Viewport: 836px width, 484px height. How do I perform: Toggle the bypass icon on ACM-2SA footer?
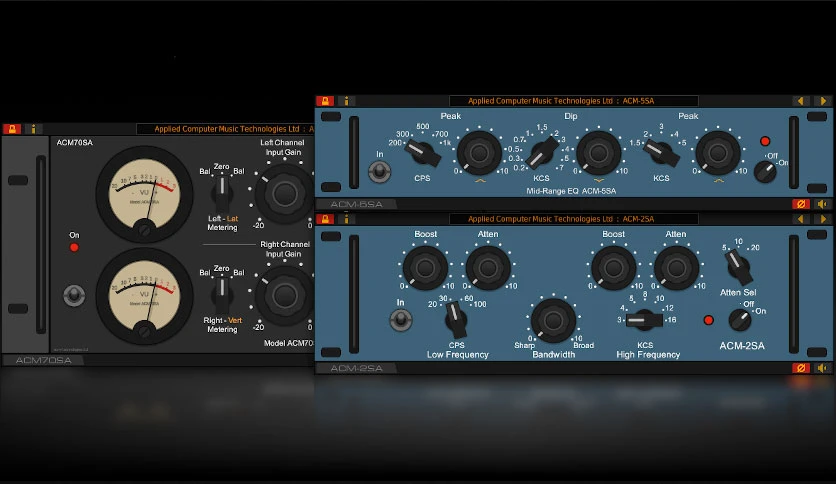tap(800, 368)
